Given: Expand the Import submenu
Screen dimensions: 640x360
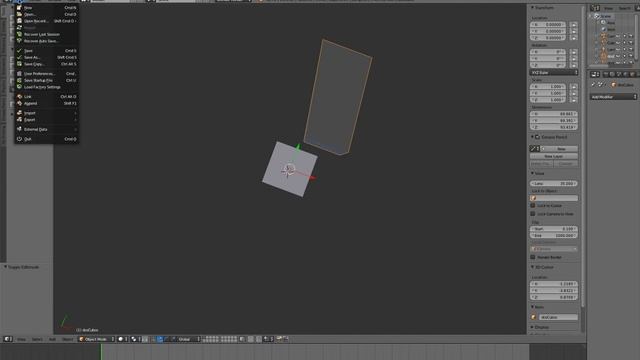Looking at the screenshot, I should click(47, 113).
